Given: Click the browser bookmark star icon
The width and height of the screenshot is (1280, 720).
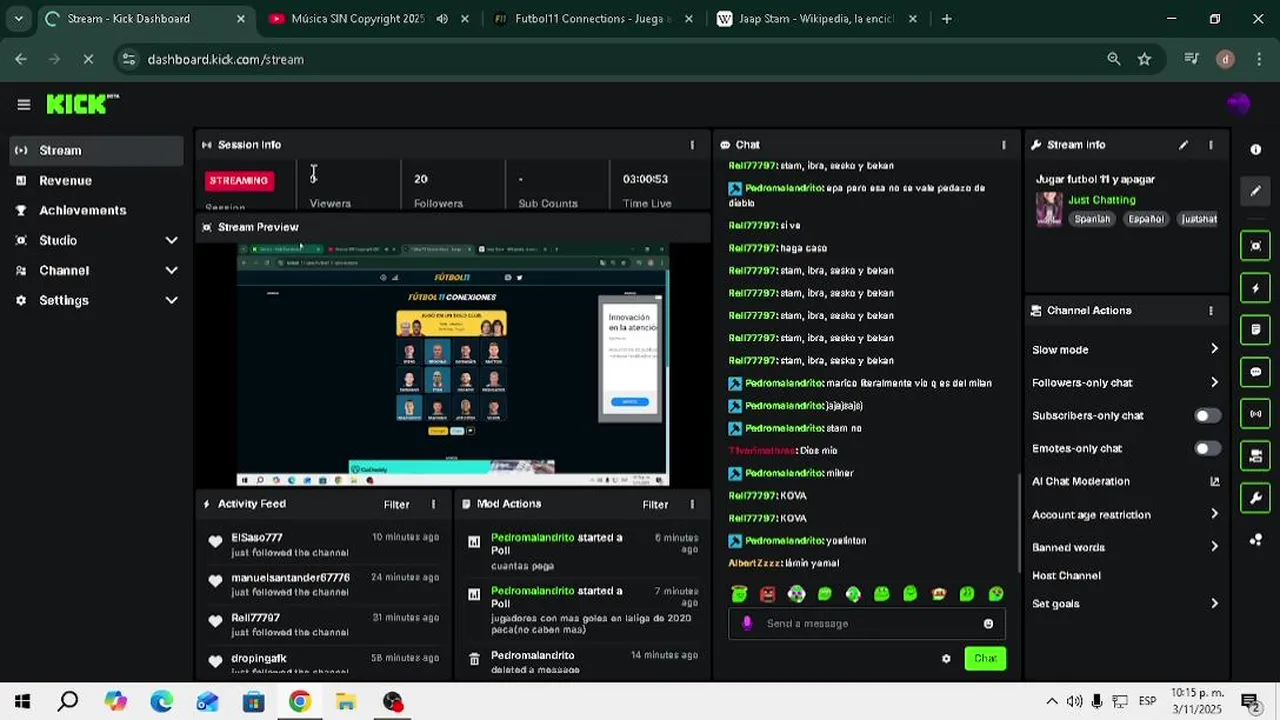Looking at the screenshot, I should (x=1144, y=59).
